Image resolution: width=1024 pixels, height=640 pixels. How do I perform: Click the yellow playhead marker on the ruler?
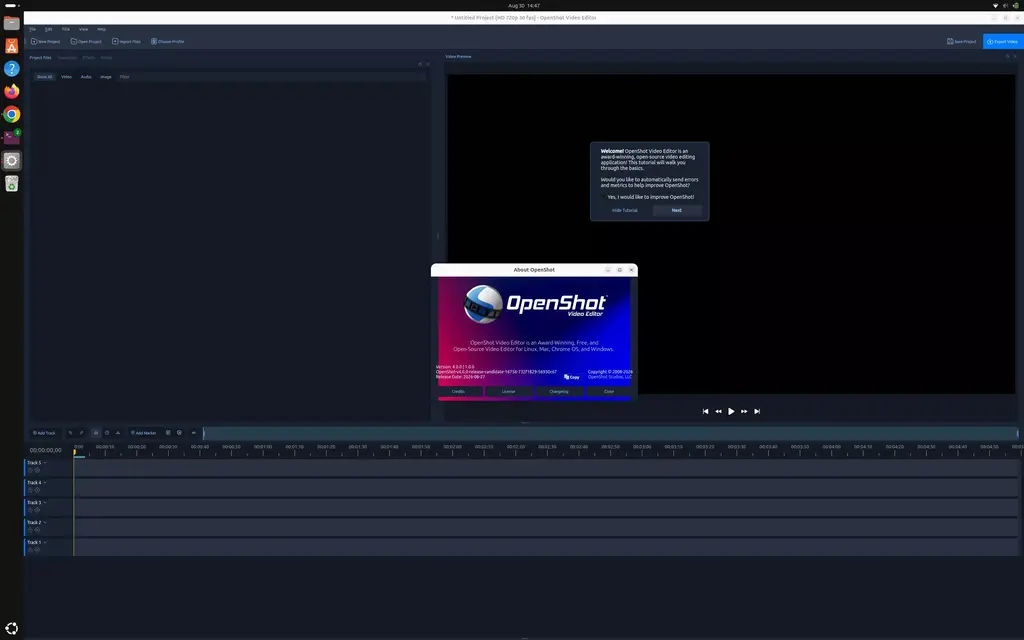coord(74,452)
